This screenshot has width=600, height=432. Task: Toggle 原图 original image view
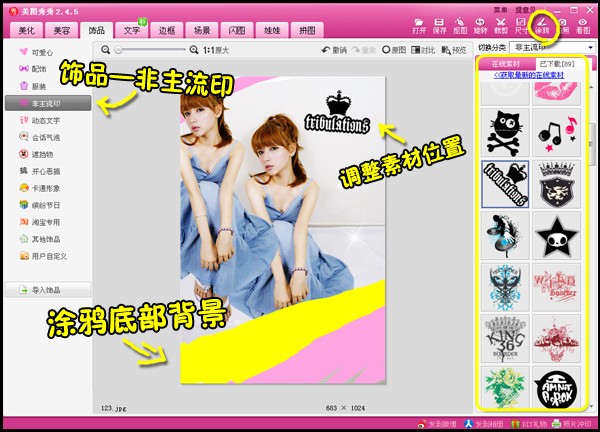pos(393,49)
